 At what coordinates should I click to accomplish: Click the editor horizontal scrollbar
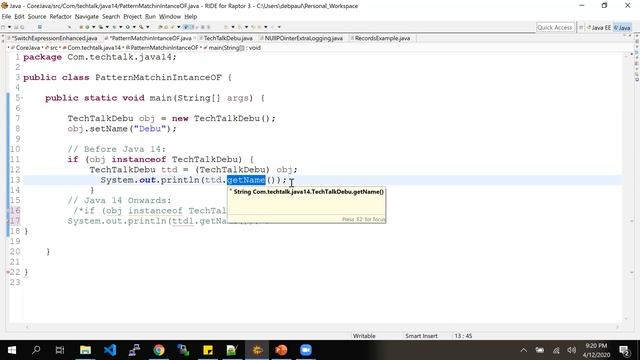[322, 327]
